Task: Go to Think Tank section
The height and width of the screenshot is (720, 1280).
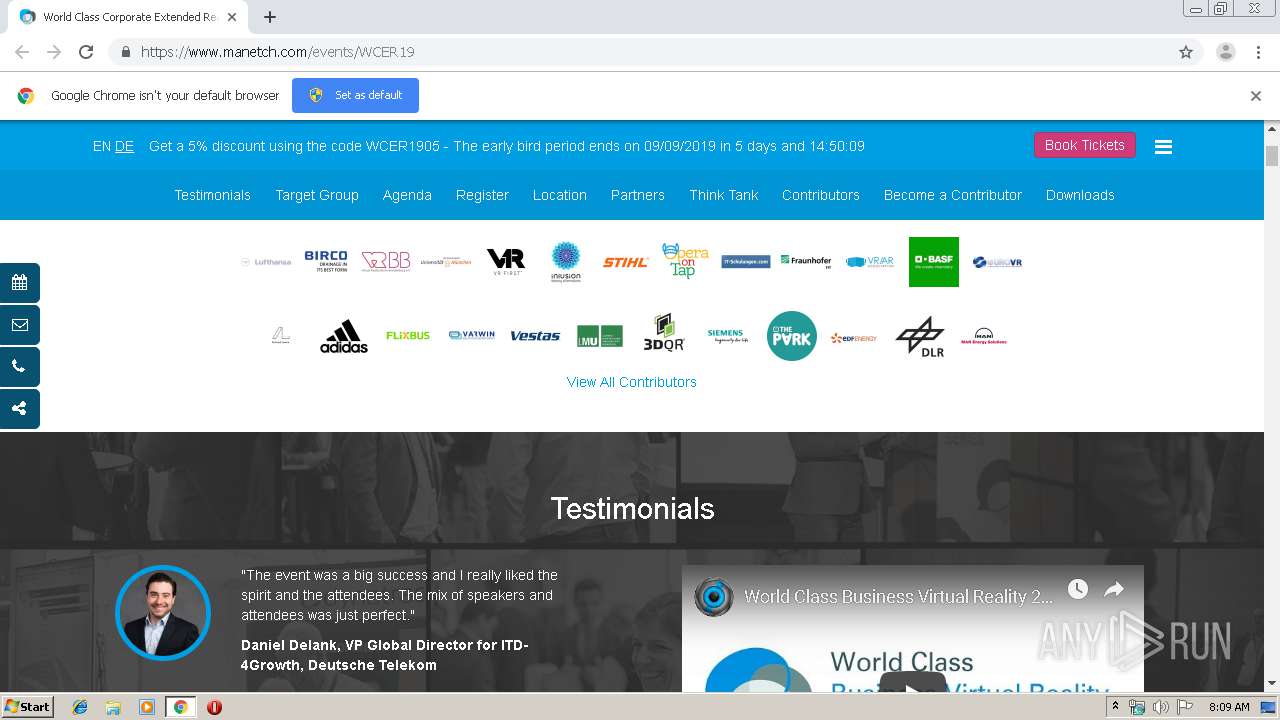Action: pos(724,195)
